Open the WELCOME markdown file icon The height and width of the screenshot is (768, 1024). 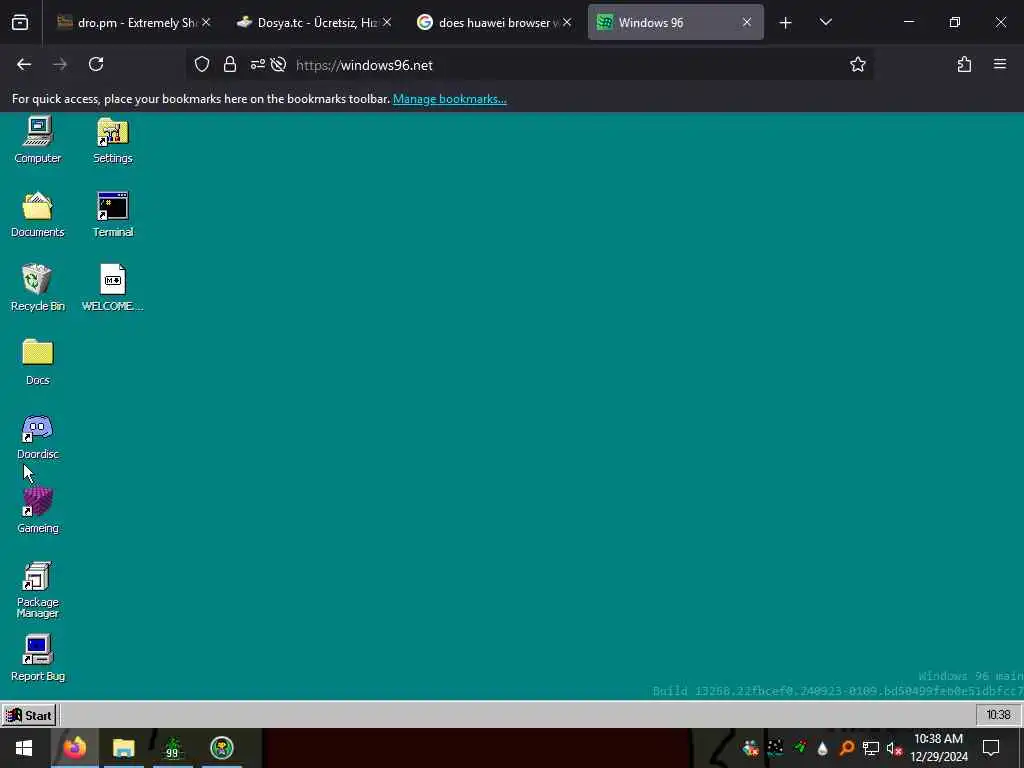tap(112, 288)
